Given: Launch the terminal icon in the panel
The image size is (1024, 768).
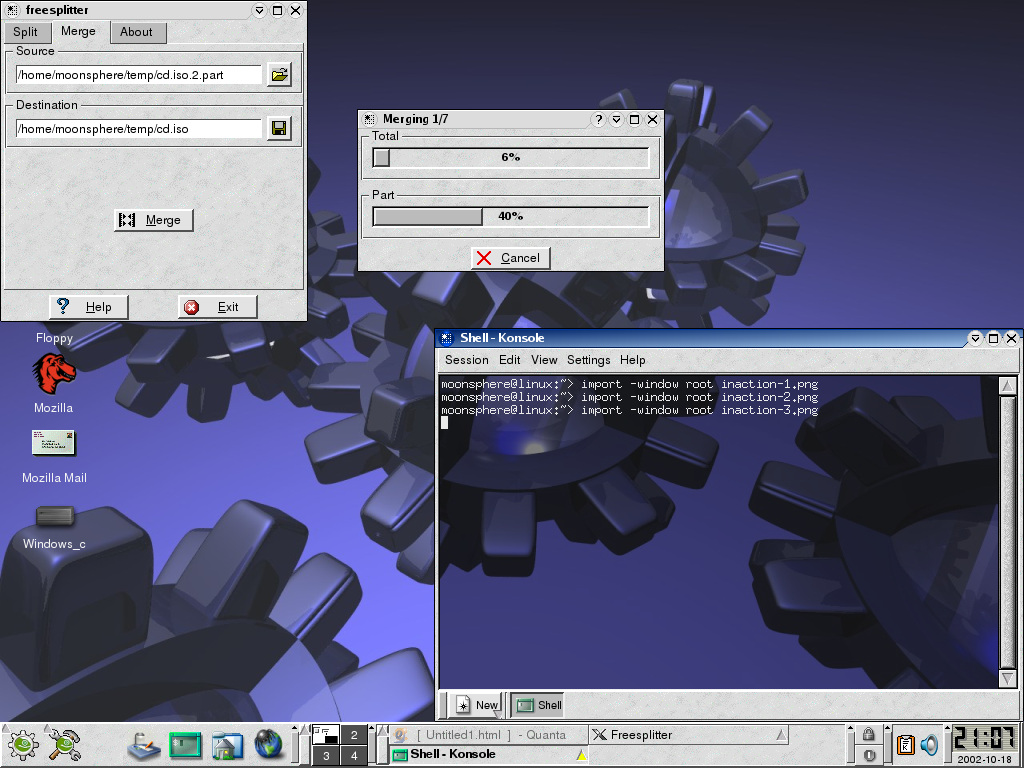Looking at the screenshot, I should pos(185,745).
